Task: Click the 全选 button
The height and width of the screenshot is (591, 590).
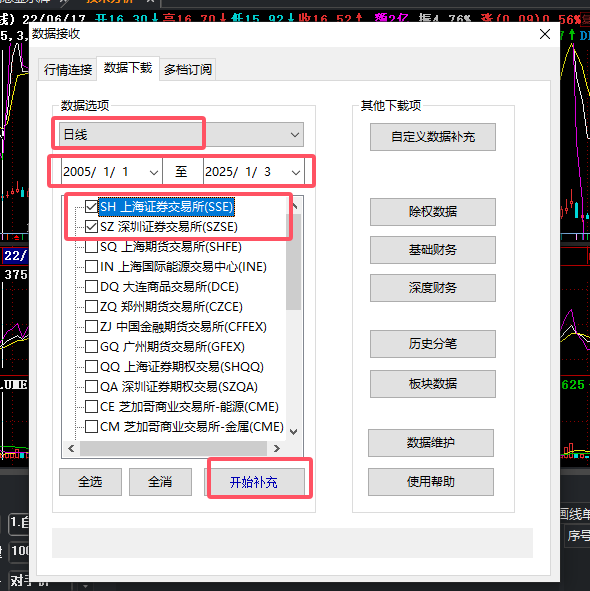Action: (90, 482)
